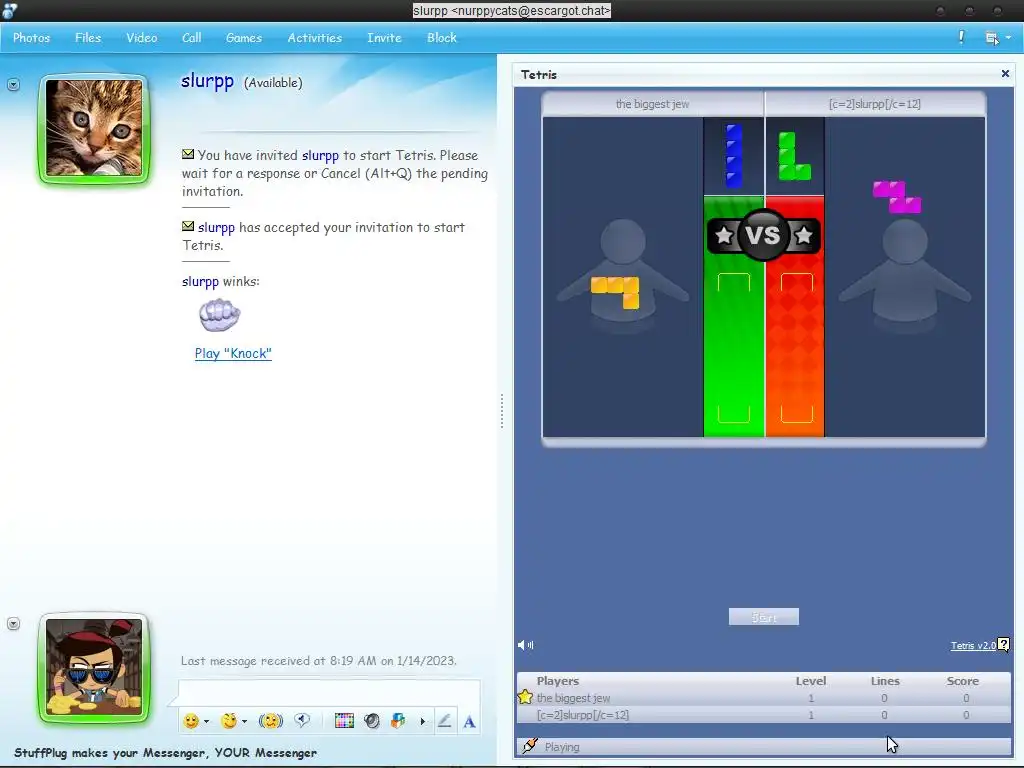1024x768 pixels.
Task: Click the Playing status text
Action: click(562, 747)
